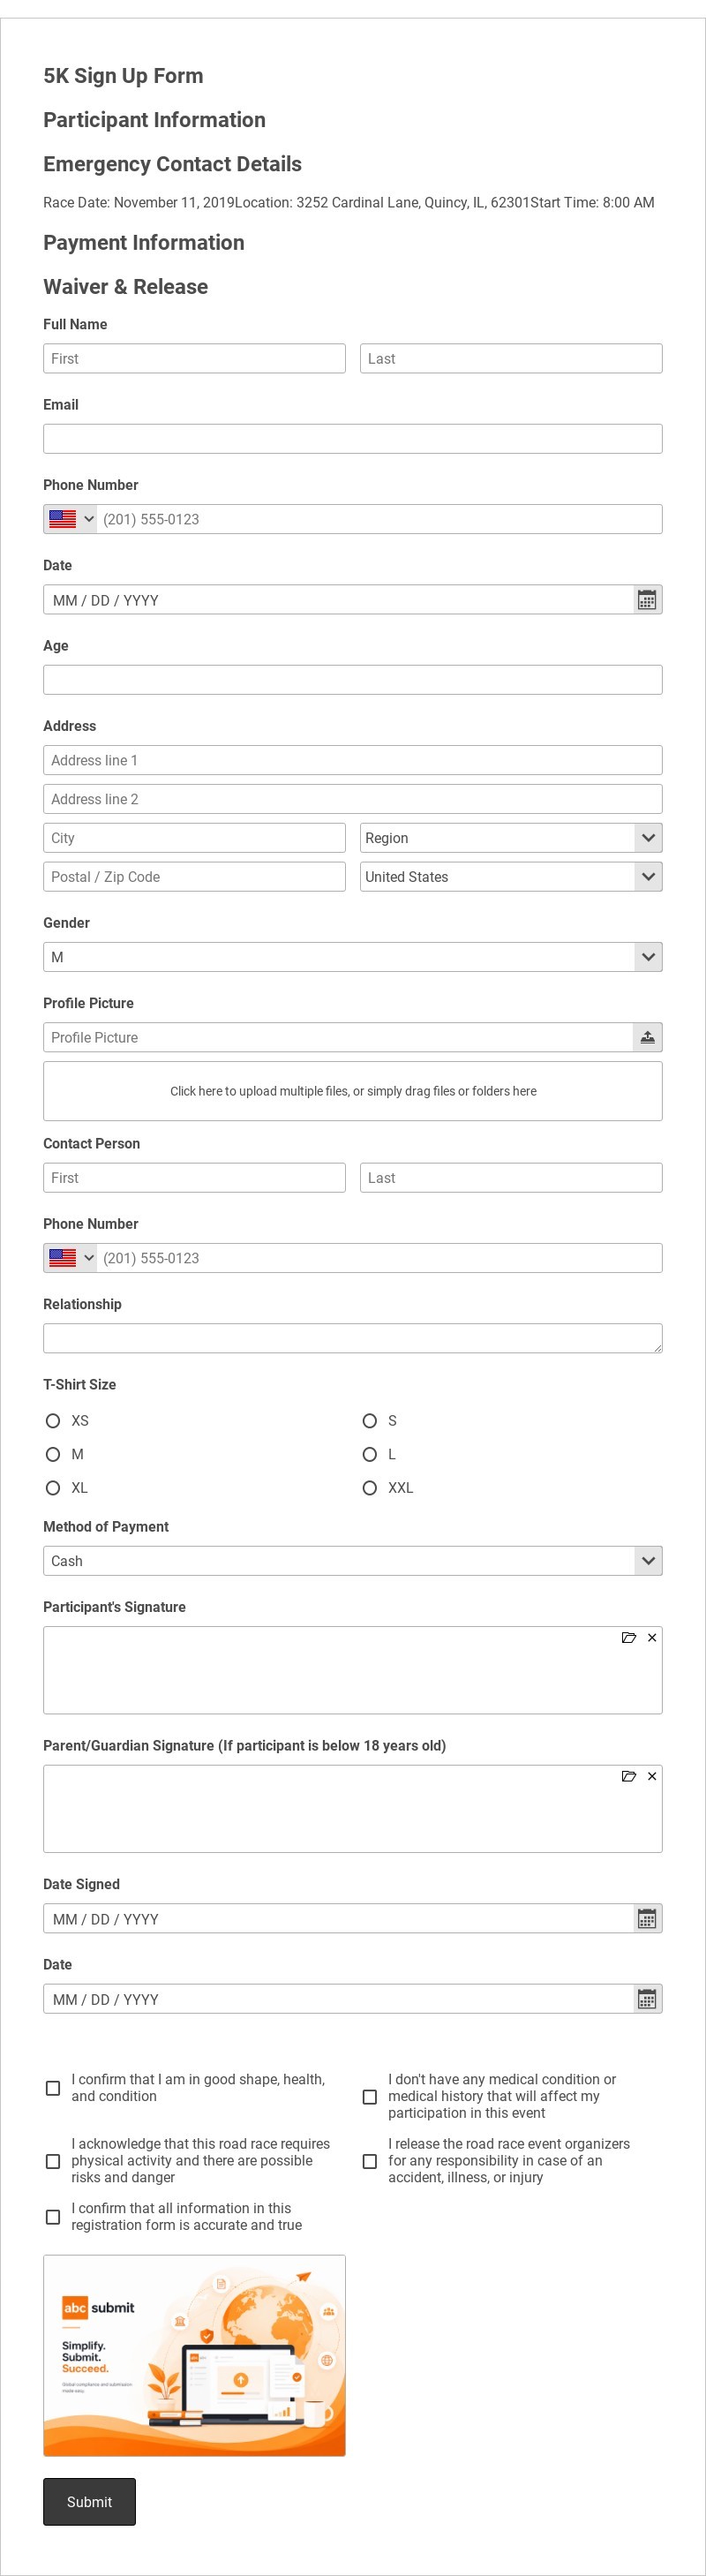The height and width of the screenshot is (2576, 706).
Task: Open calendar picker for Date Signed field
Action: [647, 1918]
